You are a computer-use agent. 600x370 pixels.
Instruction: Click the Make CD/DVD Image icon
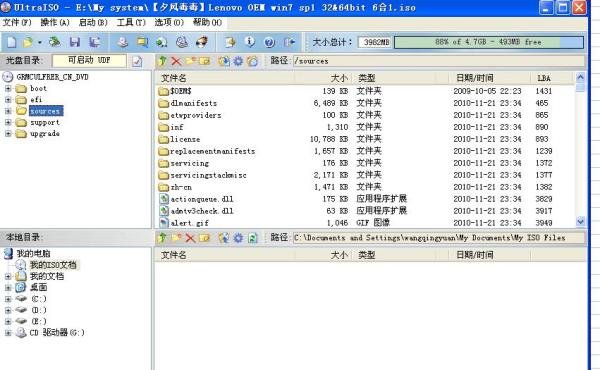pyautogui.click(x=122, y=42)
